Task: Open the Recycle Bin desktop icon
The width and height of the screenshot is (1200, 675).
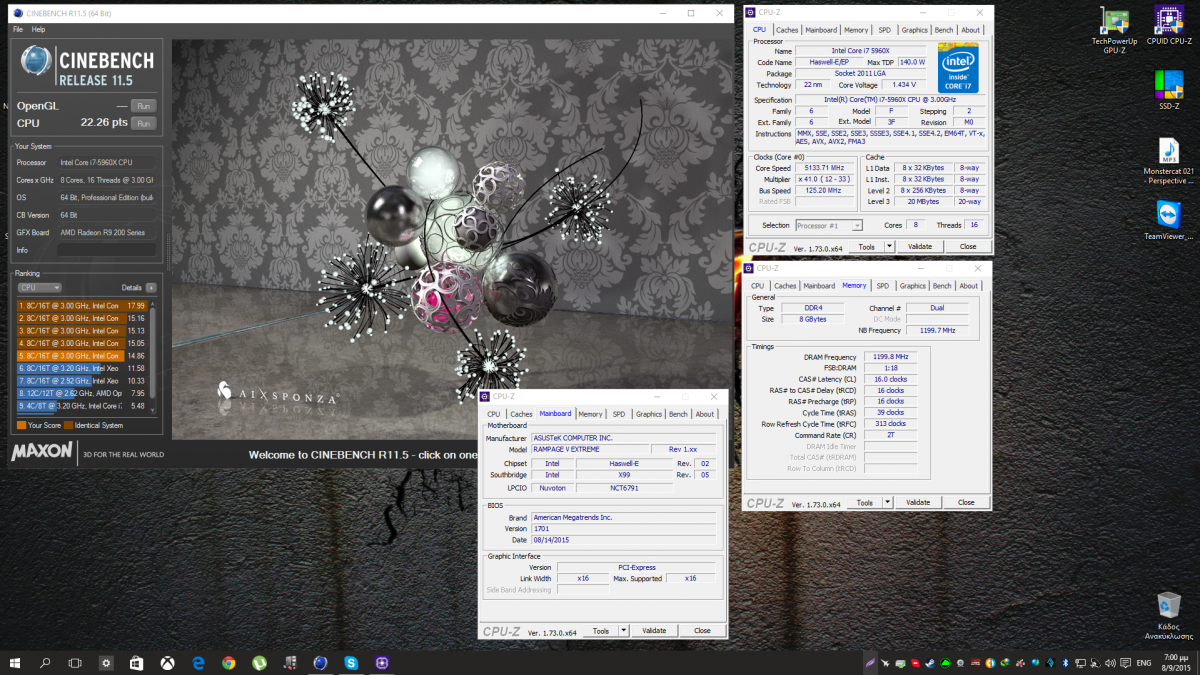Action: point(1169,615)
